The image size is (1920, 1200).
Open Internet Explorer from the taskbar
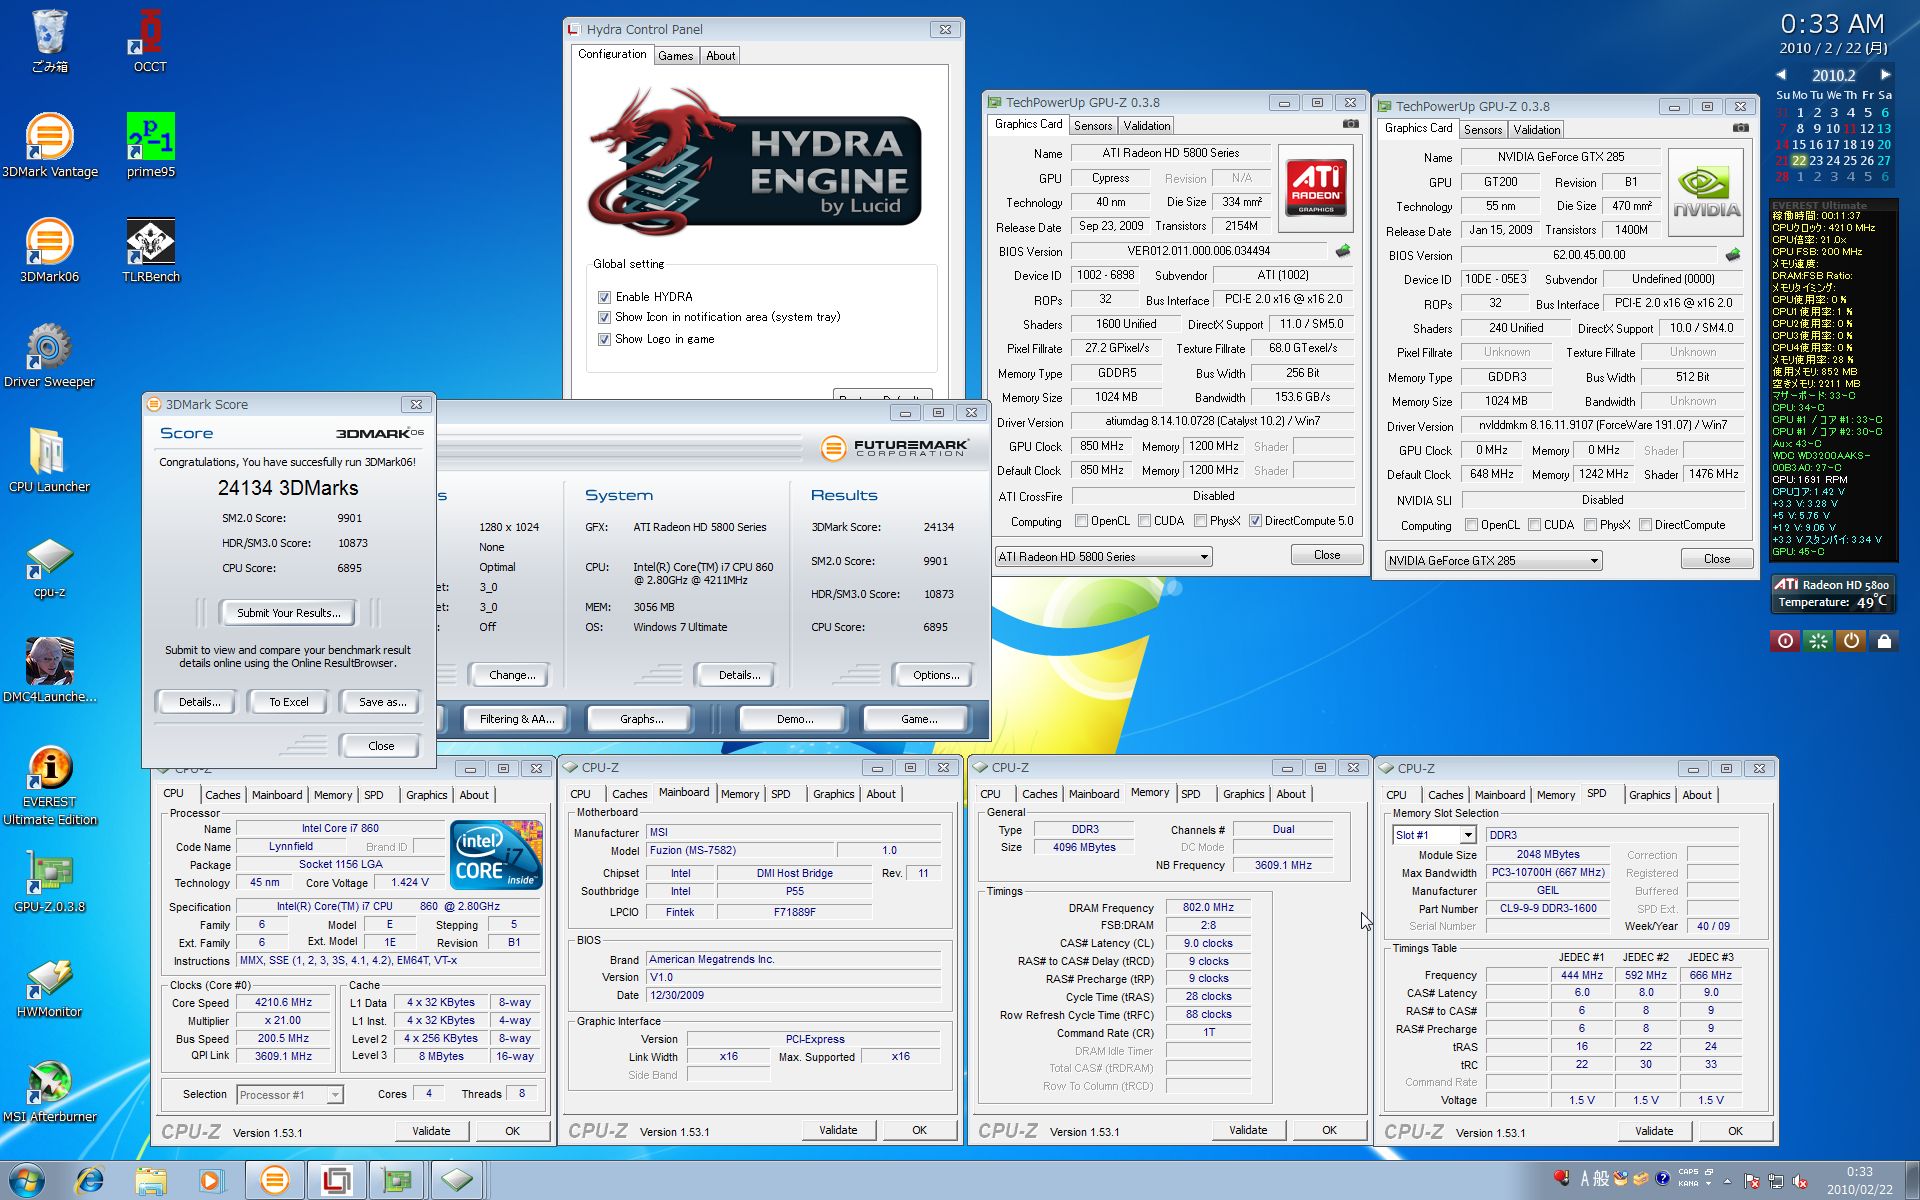click(x=90, y=1180)
